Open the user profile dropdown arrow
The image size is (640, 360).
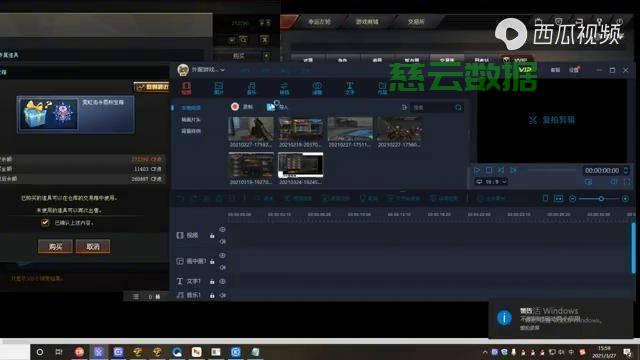[x=222, y=70]
